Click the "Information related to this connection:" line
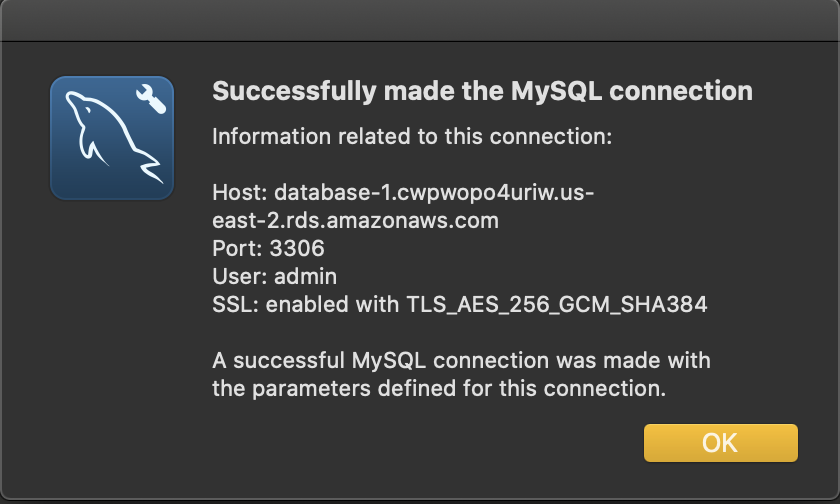840x504 pixels. pyautogui.click(x=412, y=137)
